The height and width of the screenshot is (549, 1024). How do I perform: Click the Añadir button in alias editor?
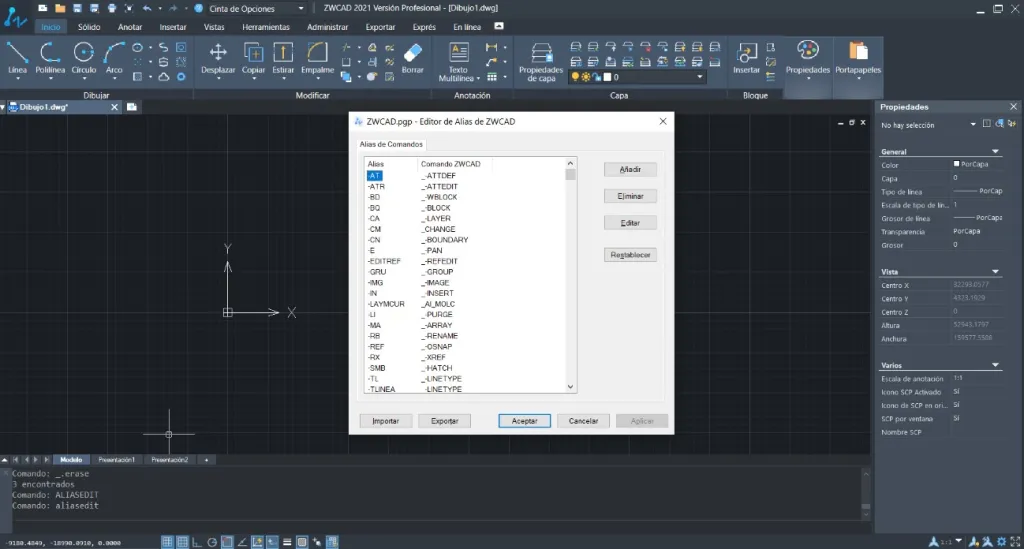[631, 170]
